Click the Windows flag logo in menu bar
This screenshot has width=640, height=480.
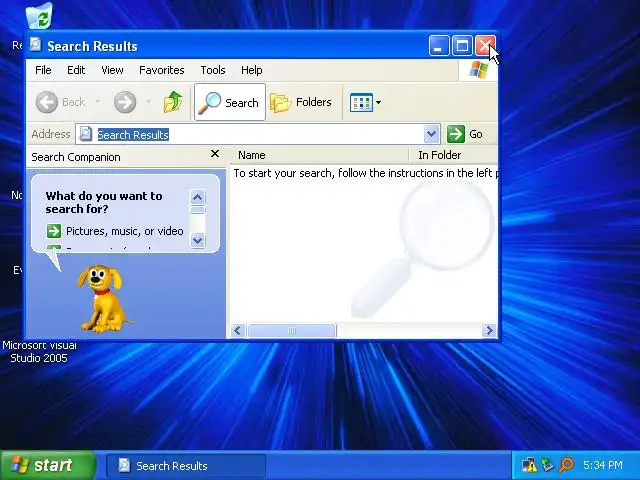pyautogui.click(x=478, y=70)
